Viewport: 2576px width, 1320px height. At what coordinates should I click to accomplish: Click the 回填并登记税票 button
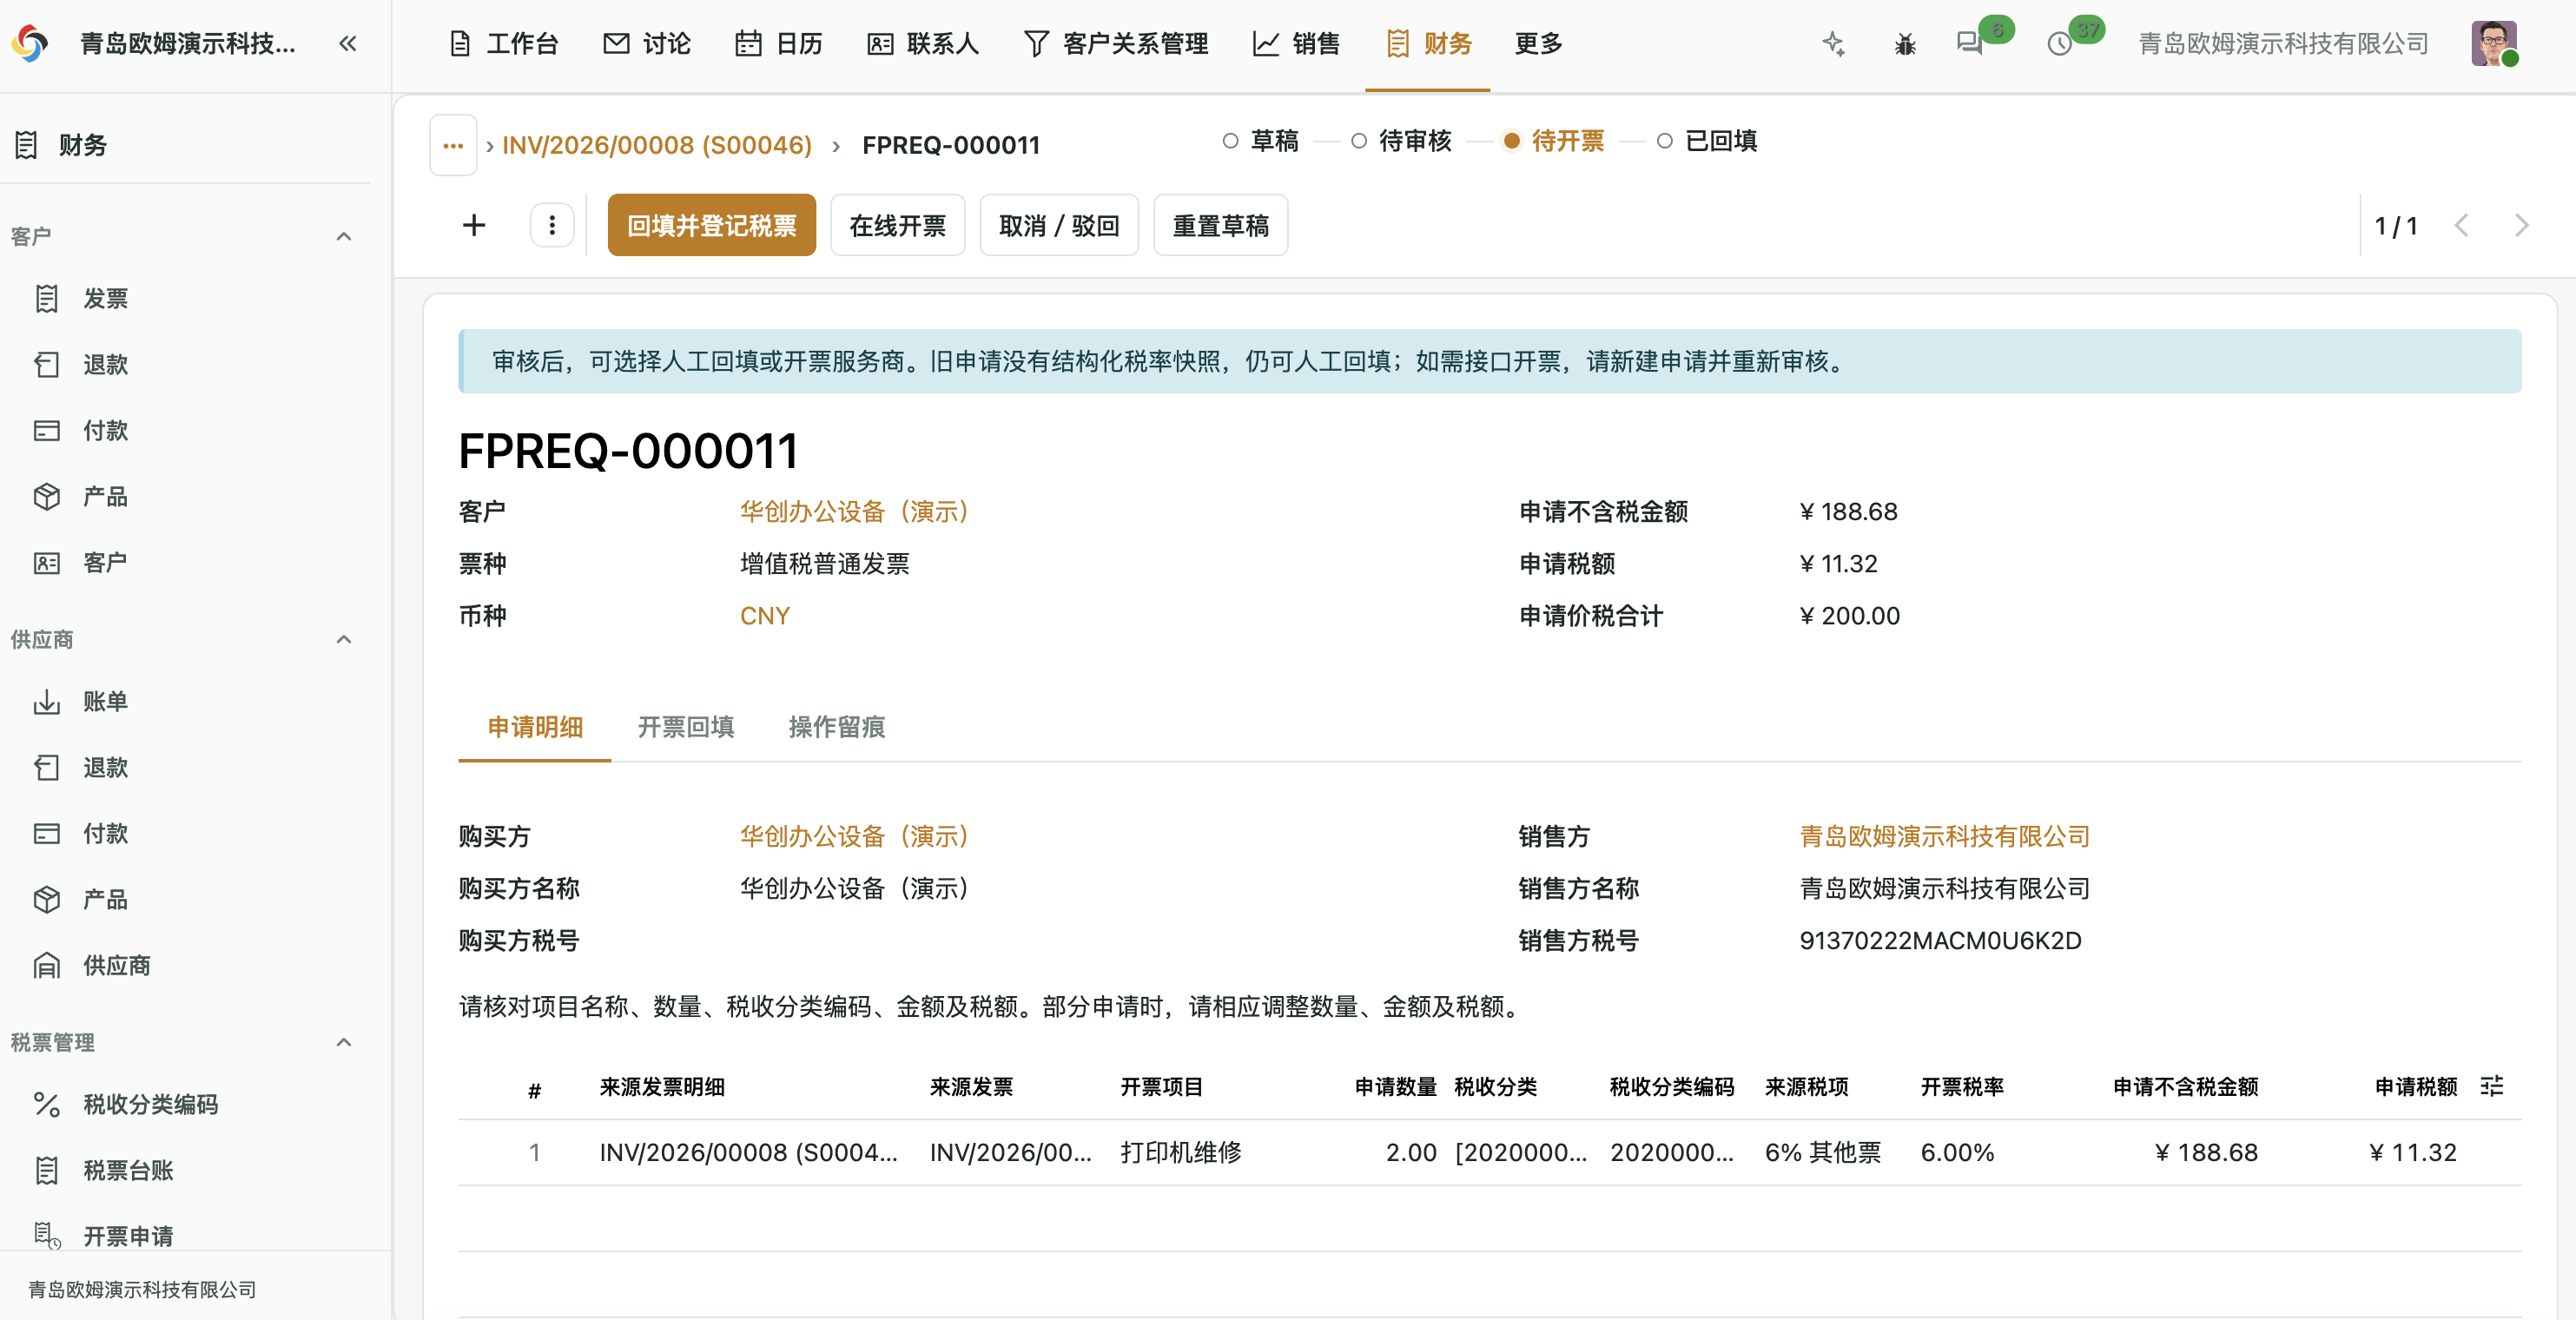(712, 225)
